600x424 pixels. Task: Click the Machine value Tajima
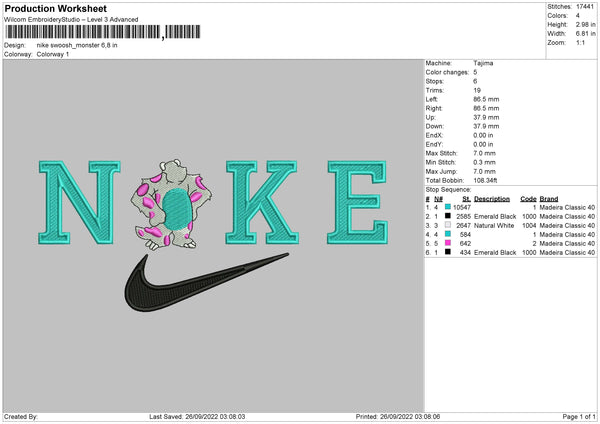pyautogui.click(x=483, y=63)
